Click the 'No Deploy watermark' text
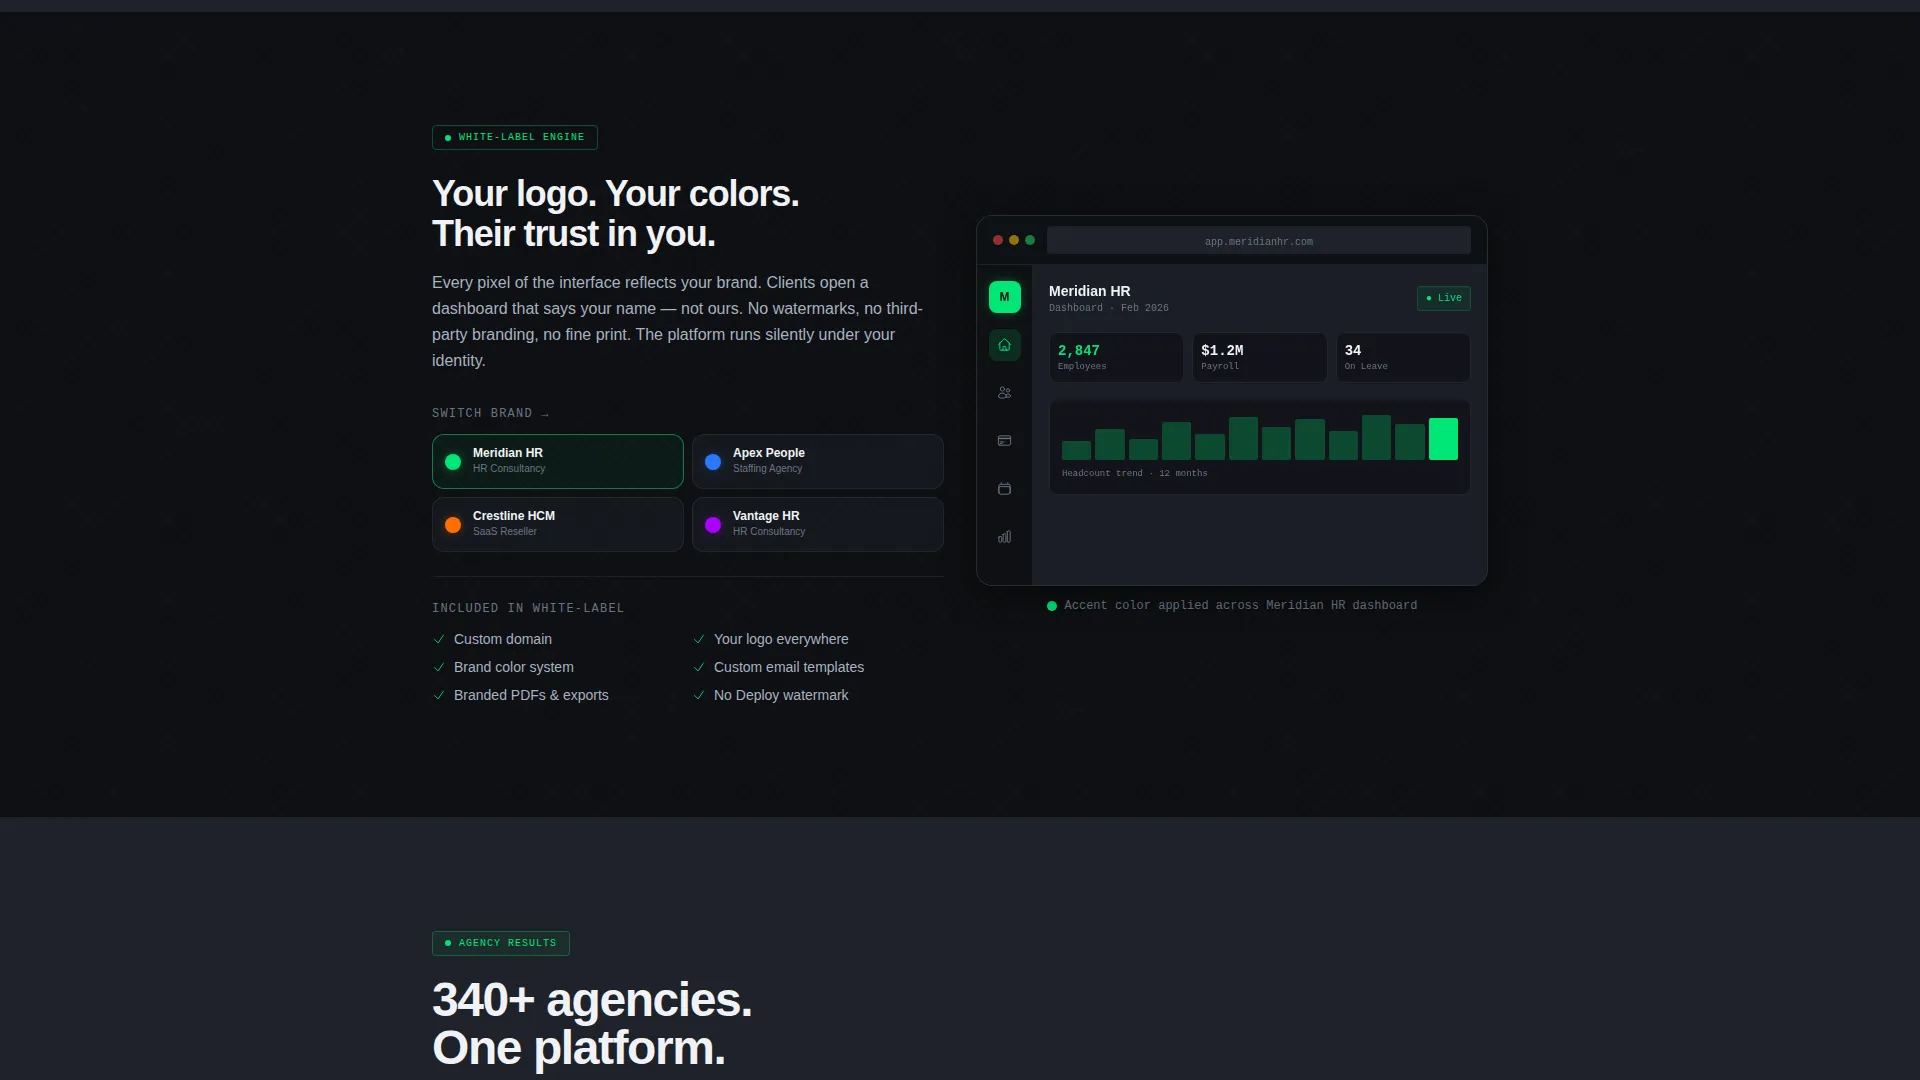 (x=781, y=695)
